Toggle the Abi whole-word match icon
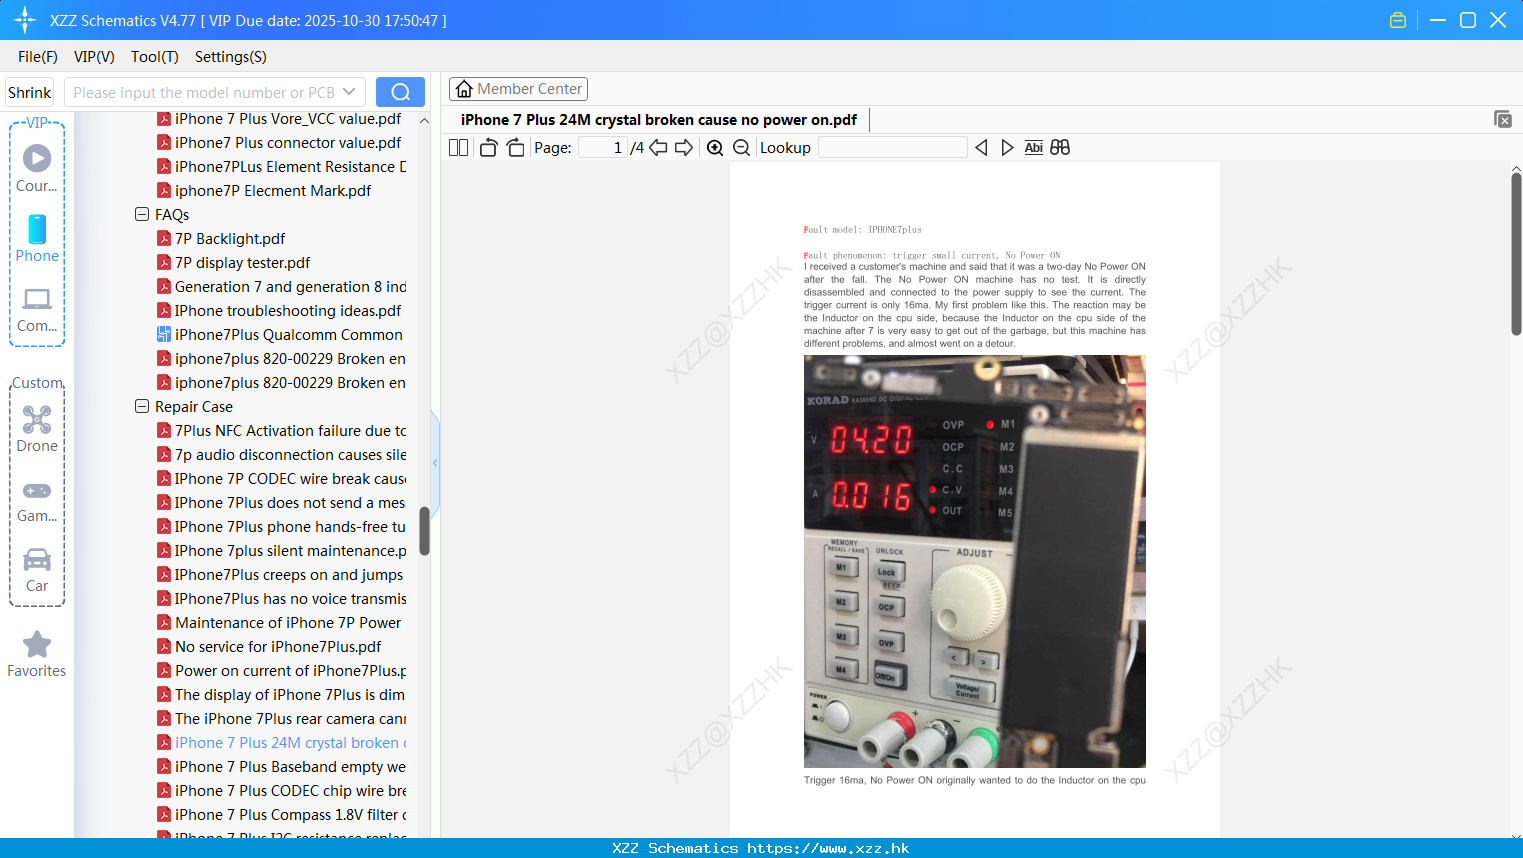Screen dimensions: 1523x858 click(1034, 148)
